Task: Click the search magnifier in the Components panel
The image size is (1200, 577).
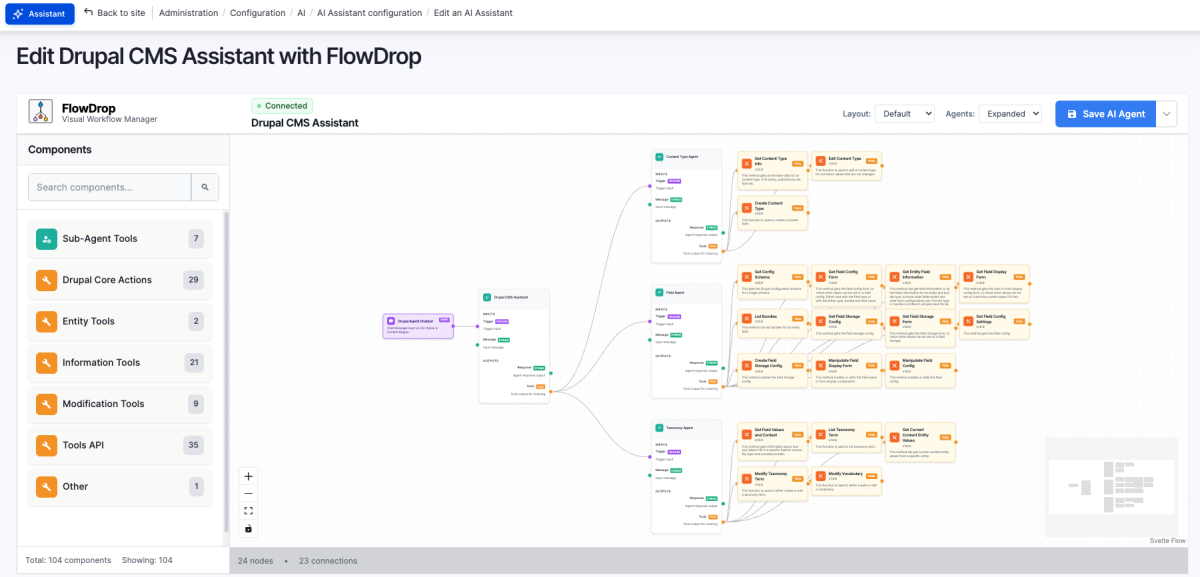Action: pyautogui.click(x=204, y=187)
